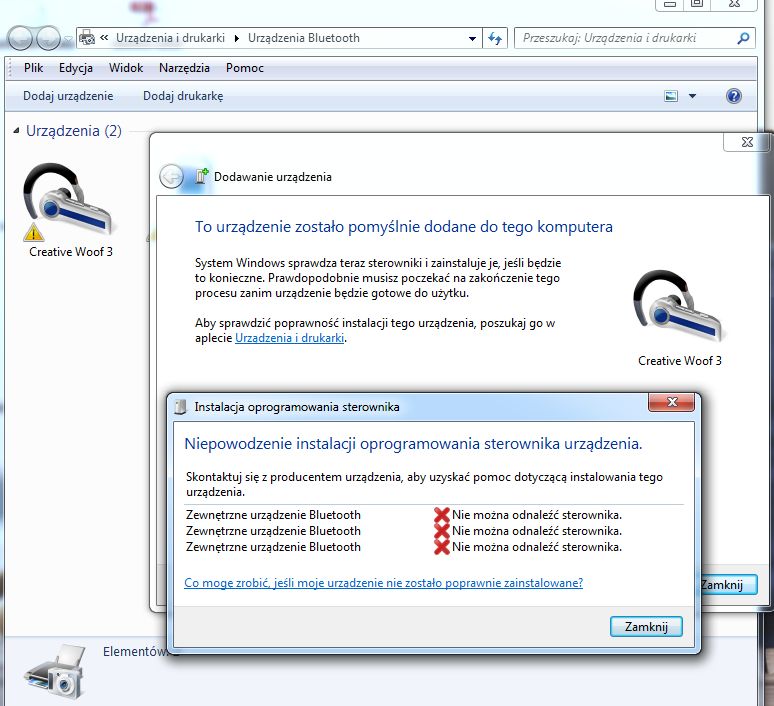Click the Przeszukaj search field
The width and height of the screenshot is (774, 706).
click(x=625, y=38)
